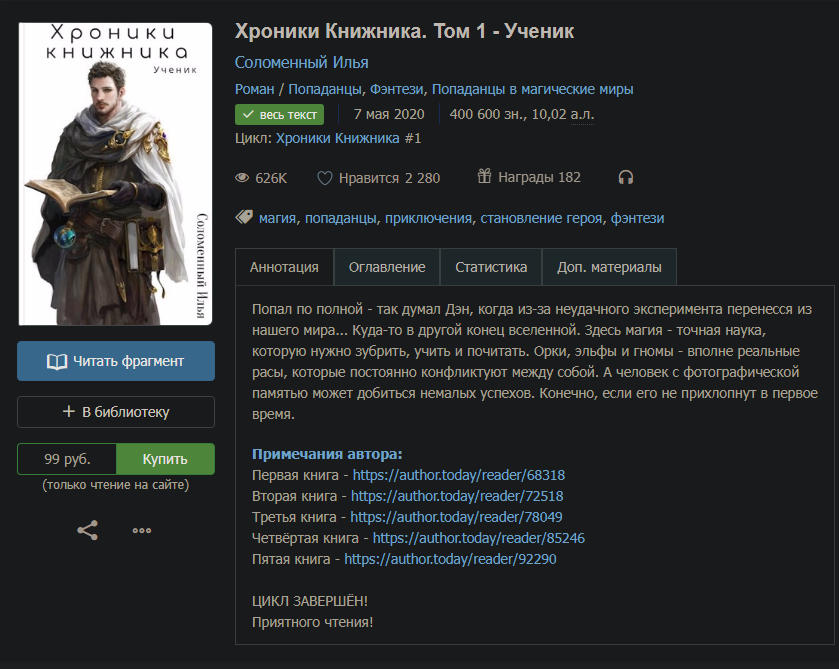839x669 pixels.
Task: Add the book with В библиотеку button
Action: point(116,412)
